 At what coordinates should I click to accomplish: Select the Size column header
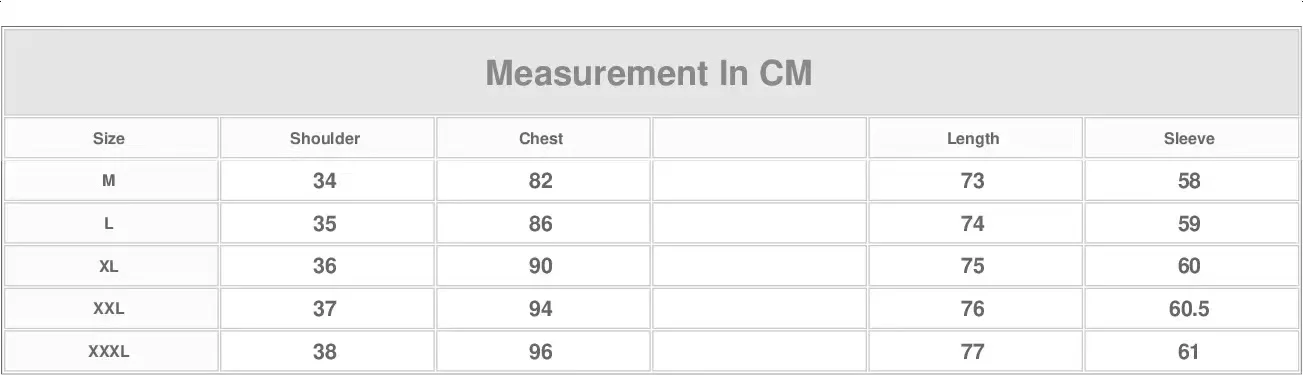(109, 139)
